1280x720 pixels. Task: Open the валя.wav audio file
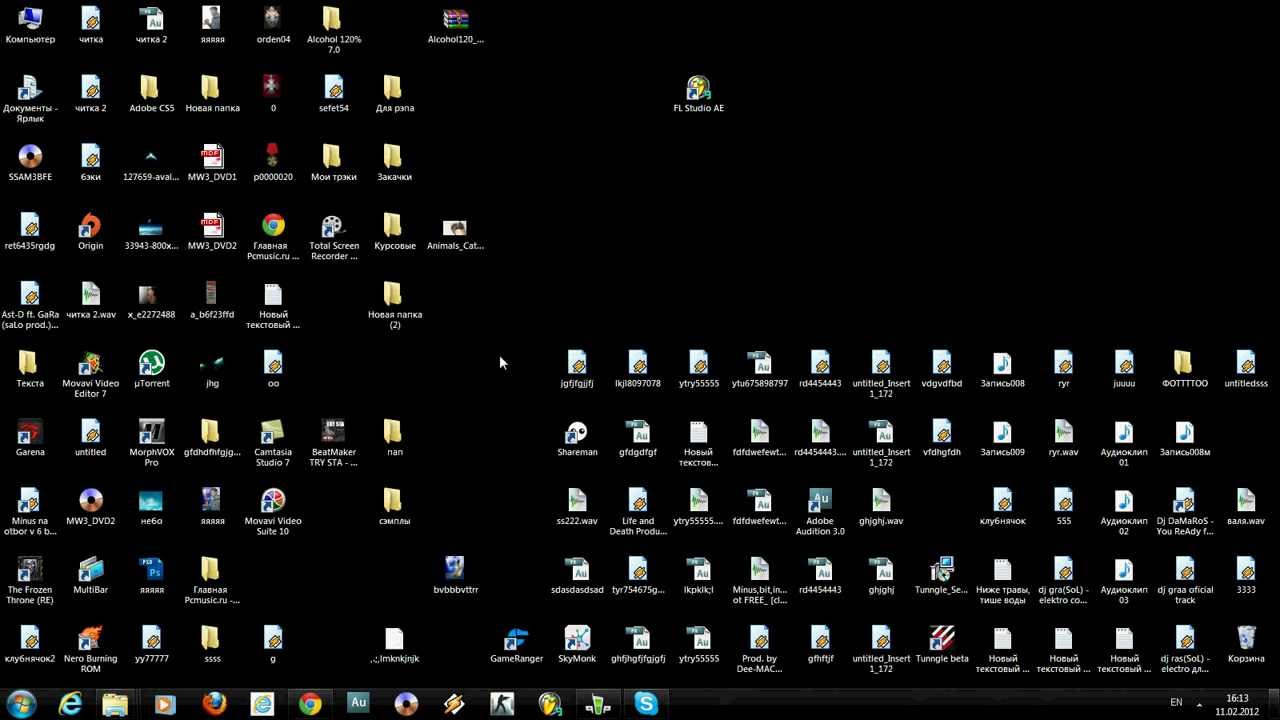pyautogui.click(x=1246, y=508)
